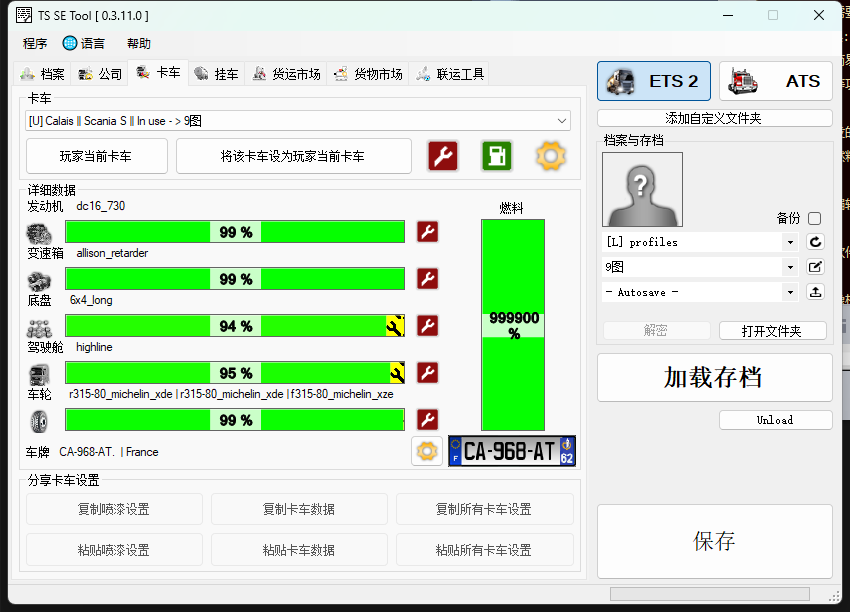Screen dimensions: 850x612
Task: Open license plate settings gear icon
Action: (x=427, y=451)
